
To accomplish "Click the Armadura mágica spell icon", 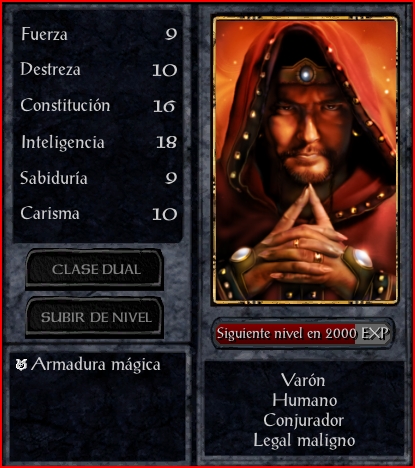I will pyautogui.click(x=21, y=365).
